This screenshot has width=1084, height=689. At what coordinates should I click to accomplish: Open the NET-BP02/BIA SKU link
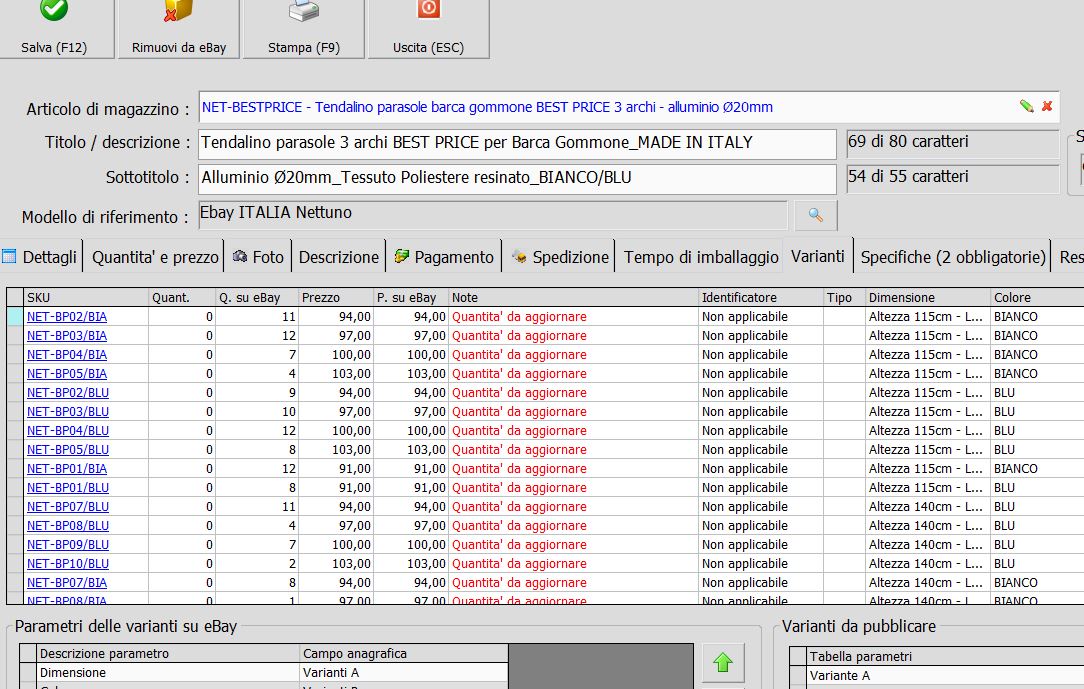point(67,317)
